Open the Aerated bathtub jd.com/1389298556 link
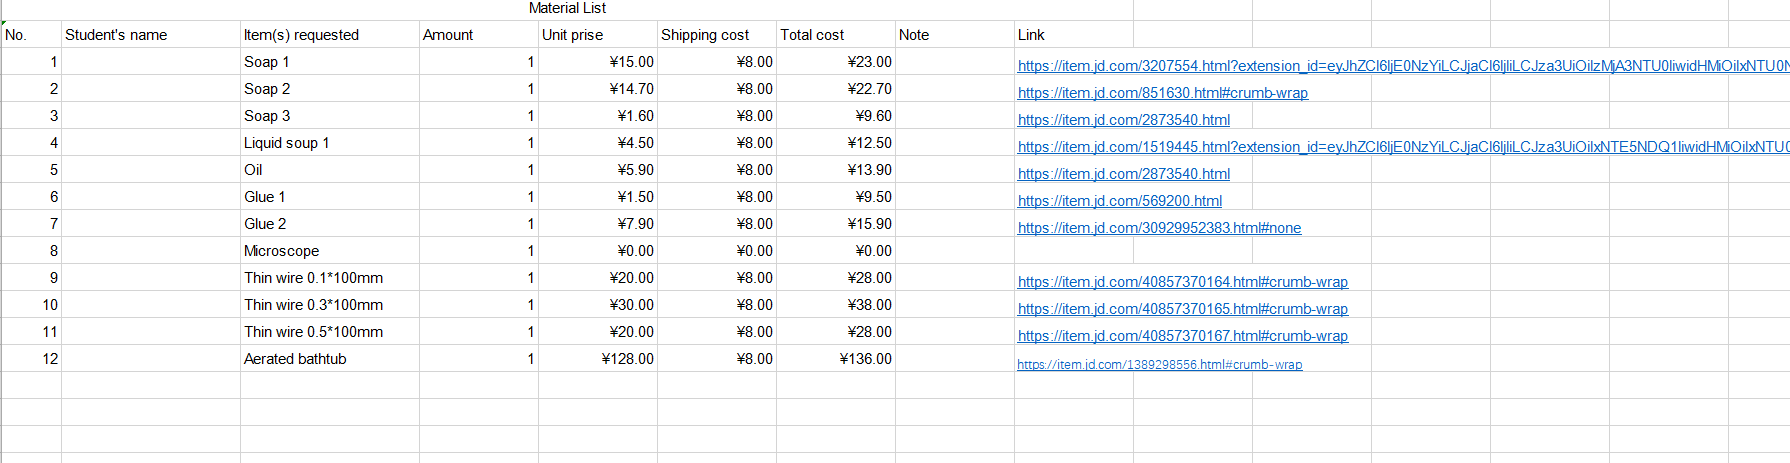Screen dimensions: 1790x463 tap(1159, 365)
